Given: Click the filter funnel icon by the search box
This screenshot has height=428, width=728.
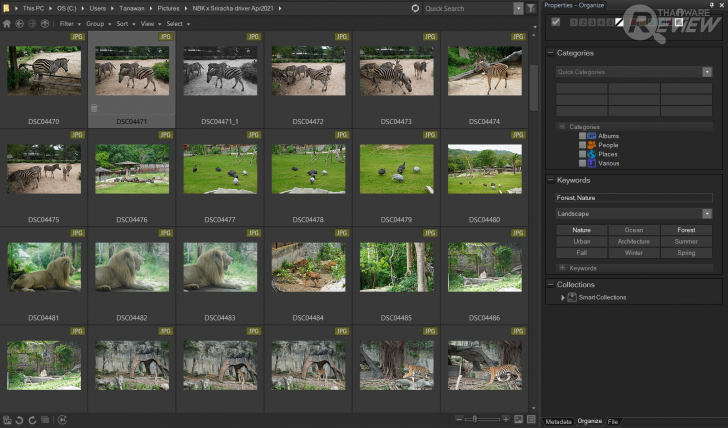Looking at the screenshot, I should (x=531, y=8).
